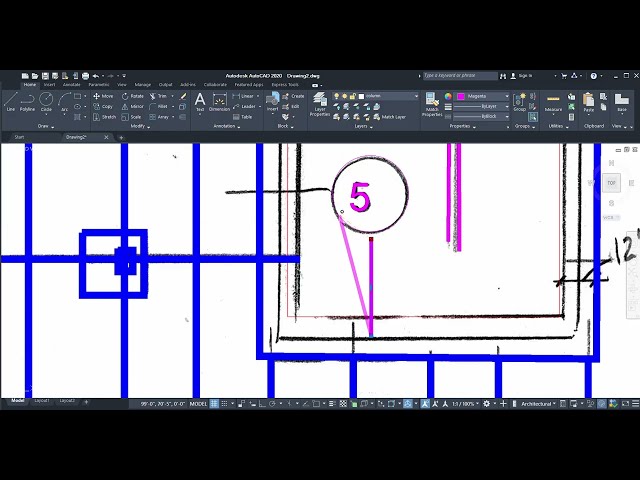640x480 pixels.
Task: Toggle snap mode in status bar
Action: (x=224, y=404)
